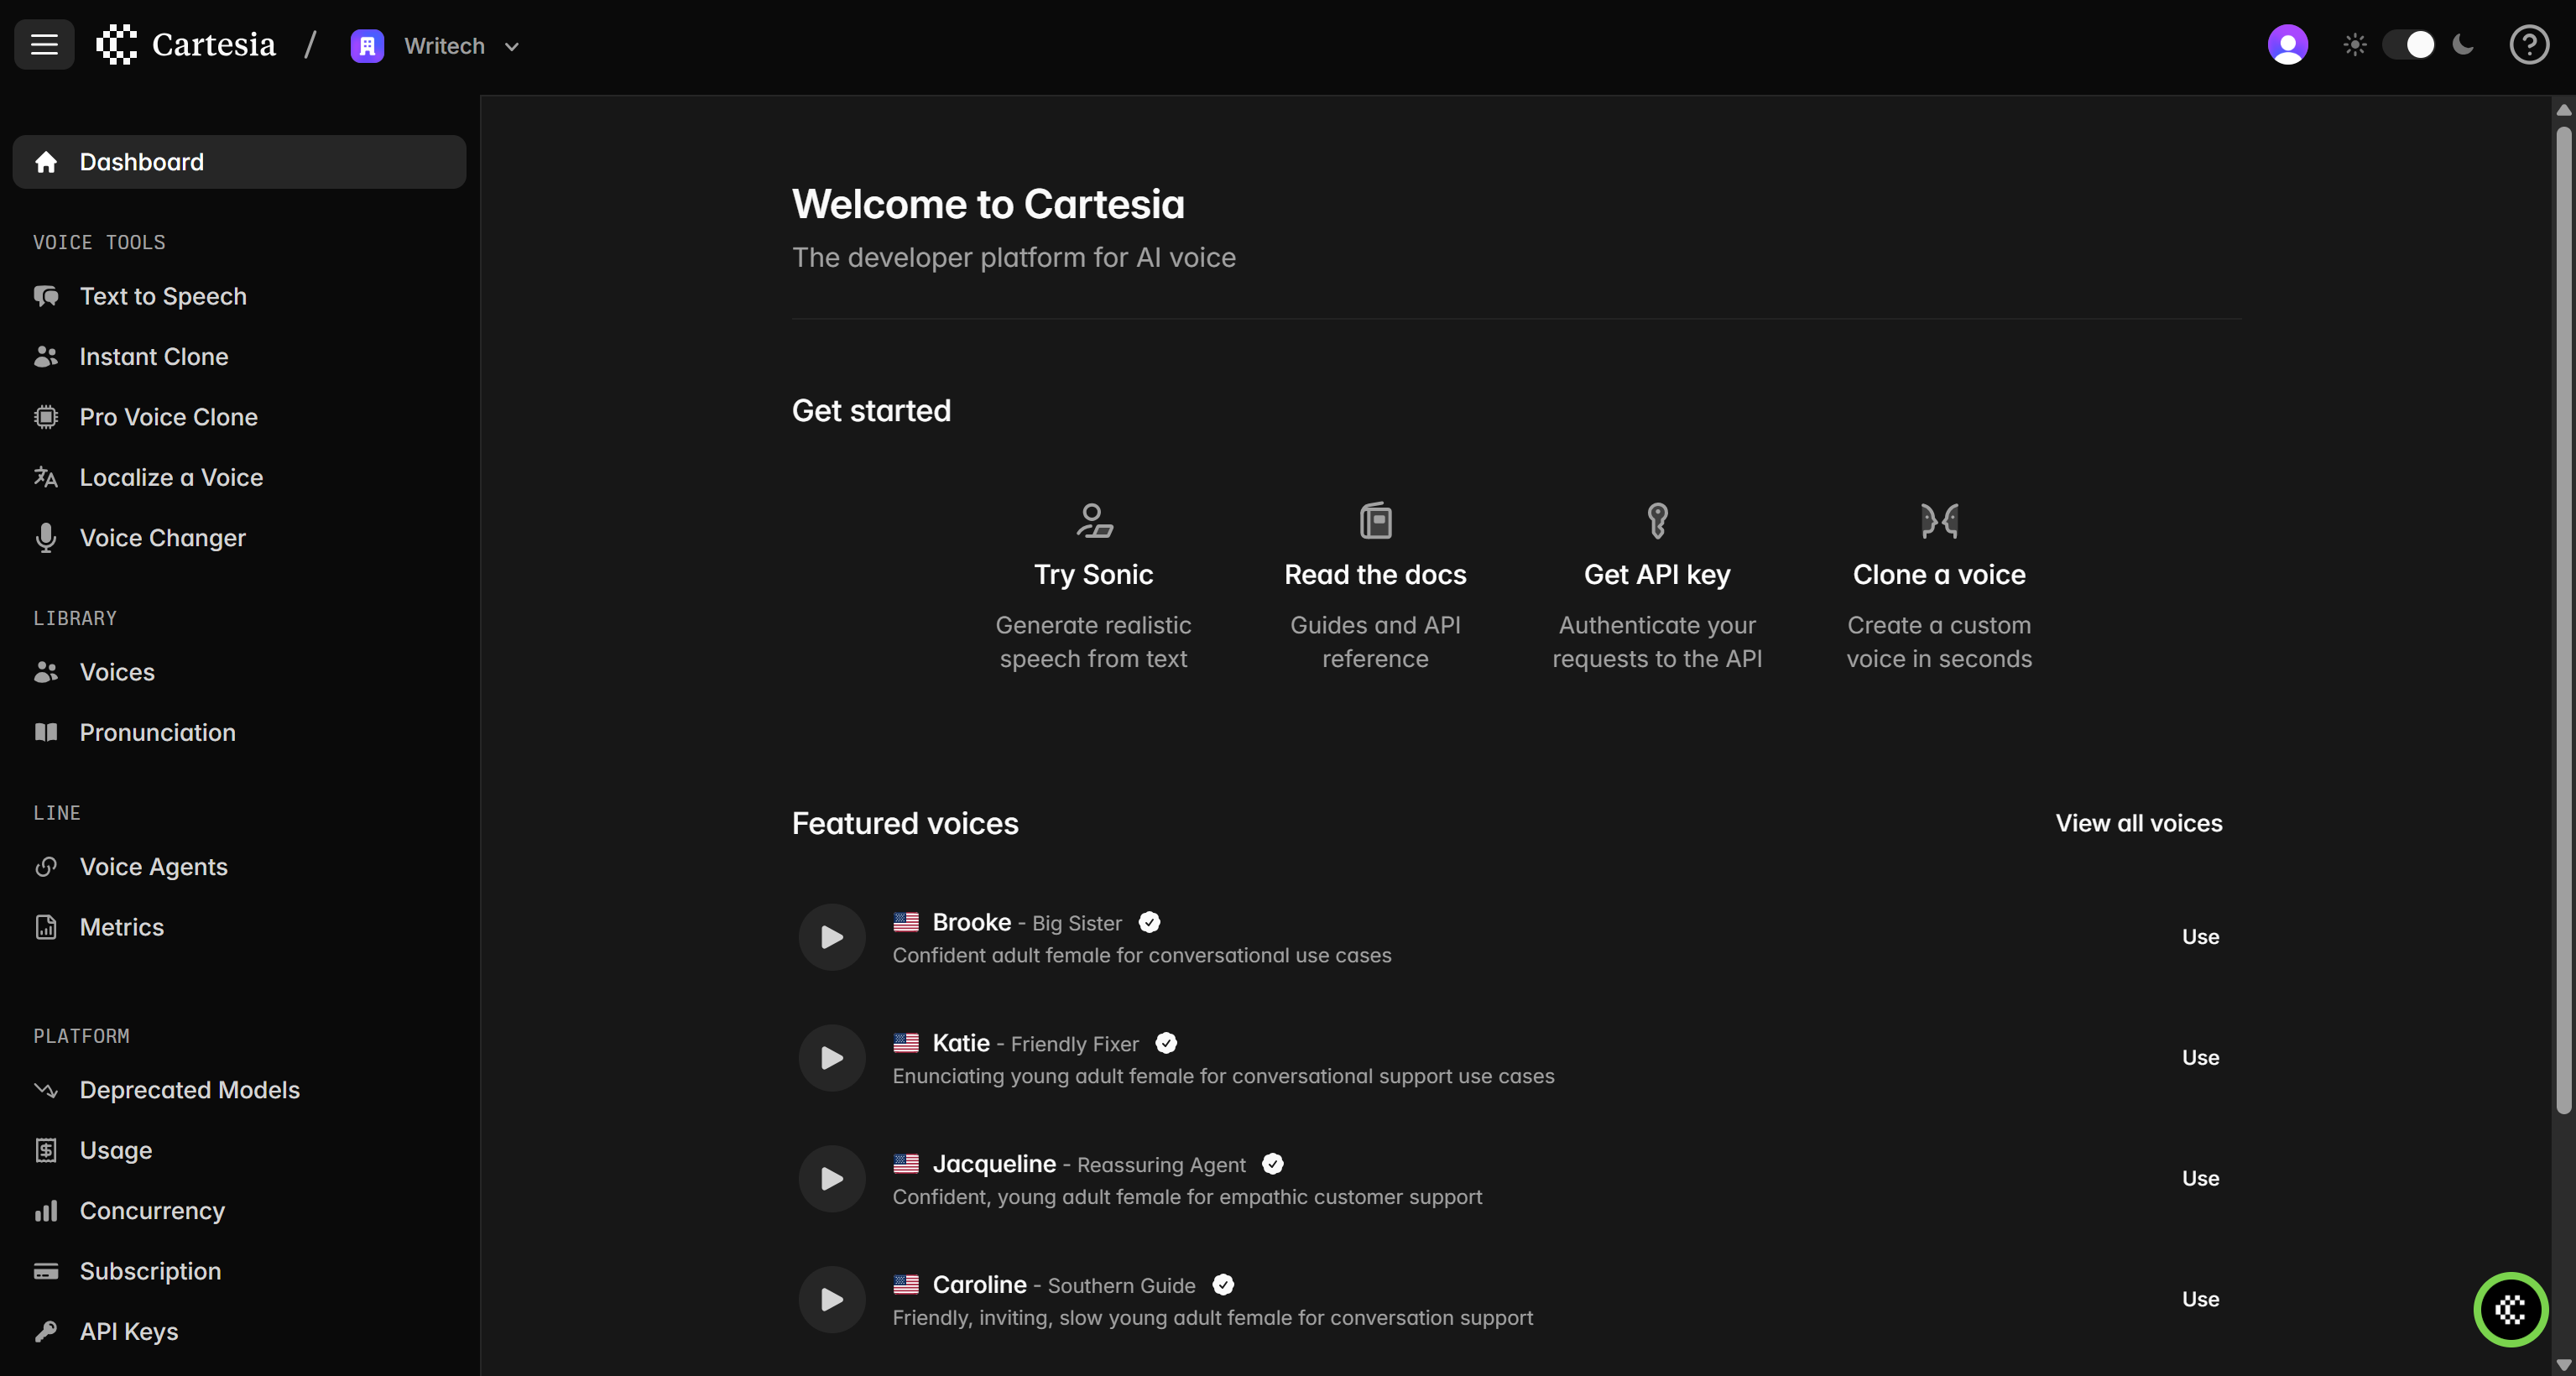Play a preview of Katie's voice
The image size is (2576, 1376).
831,1057
